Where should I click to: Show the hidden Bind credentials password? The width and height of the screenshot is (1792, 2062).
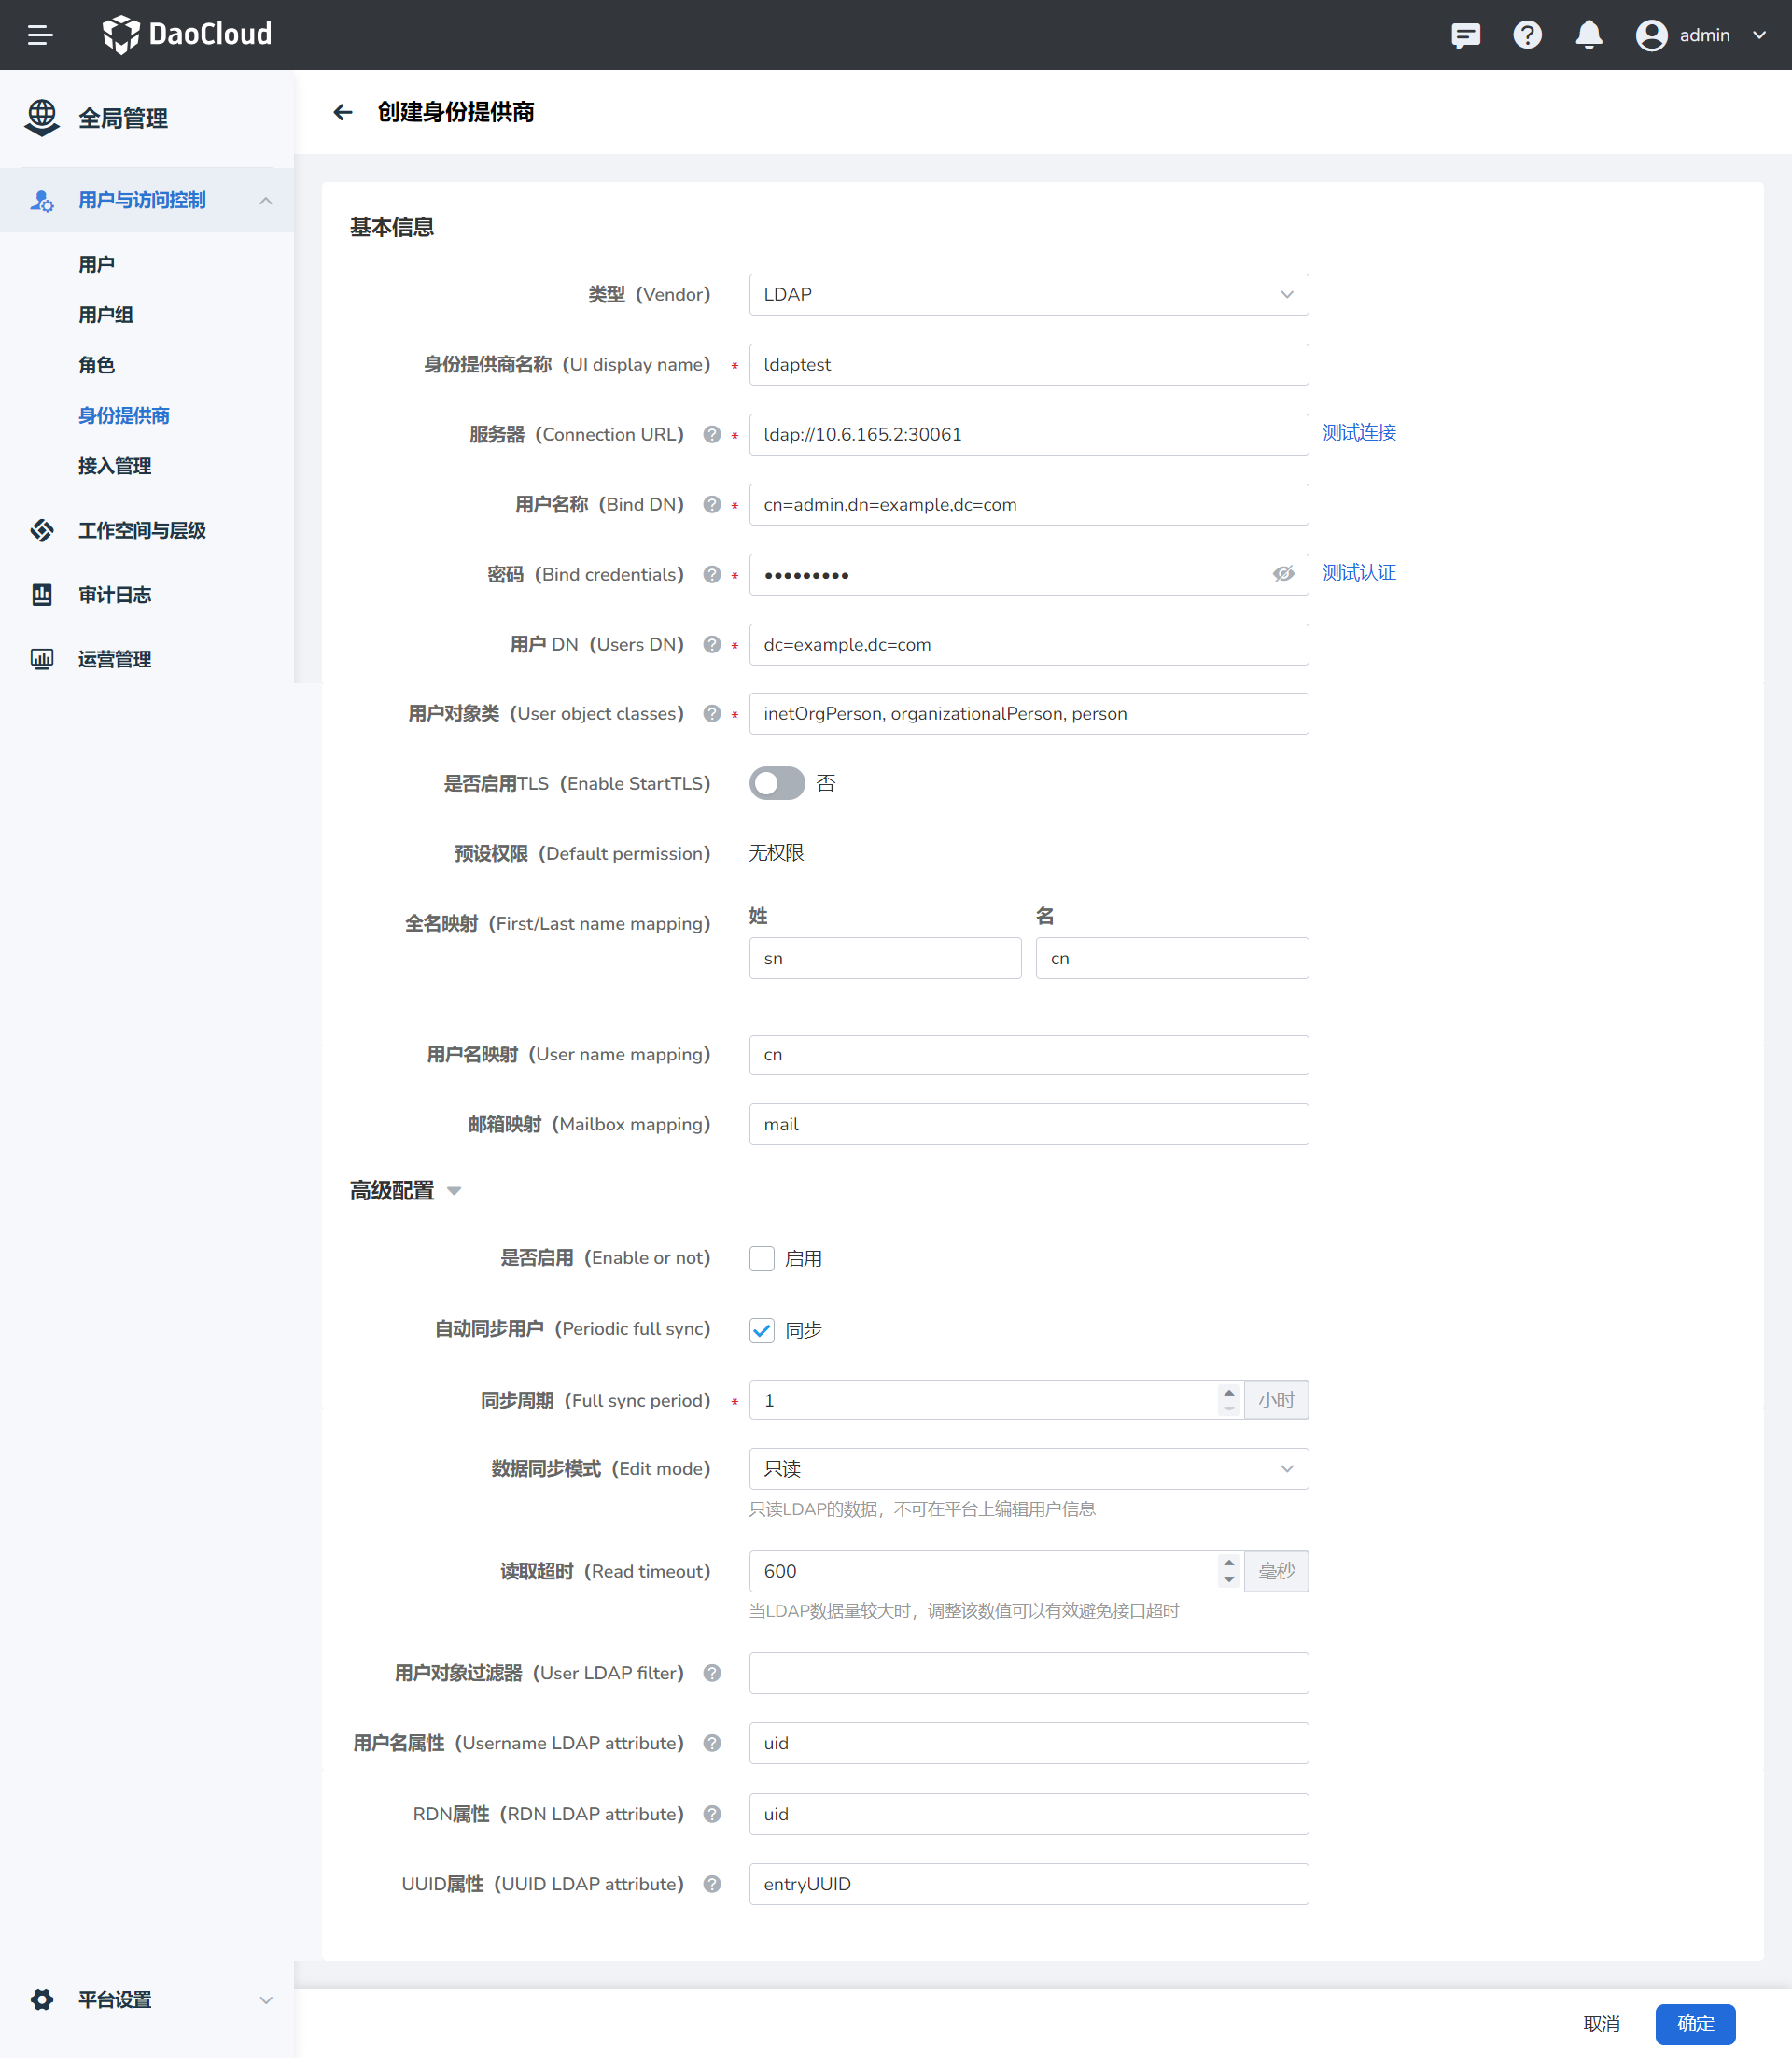[x=1283, y=574]
